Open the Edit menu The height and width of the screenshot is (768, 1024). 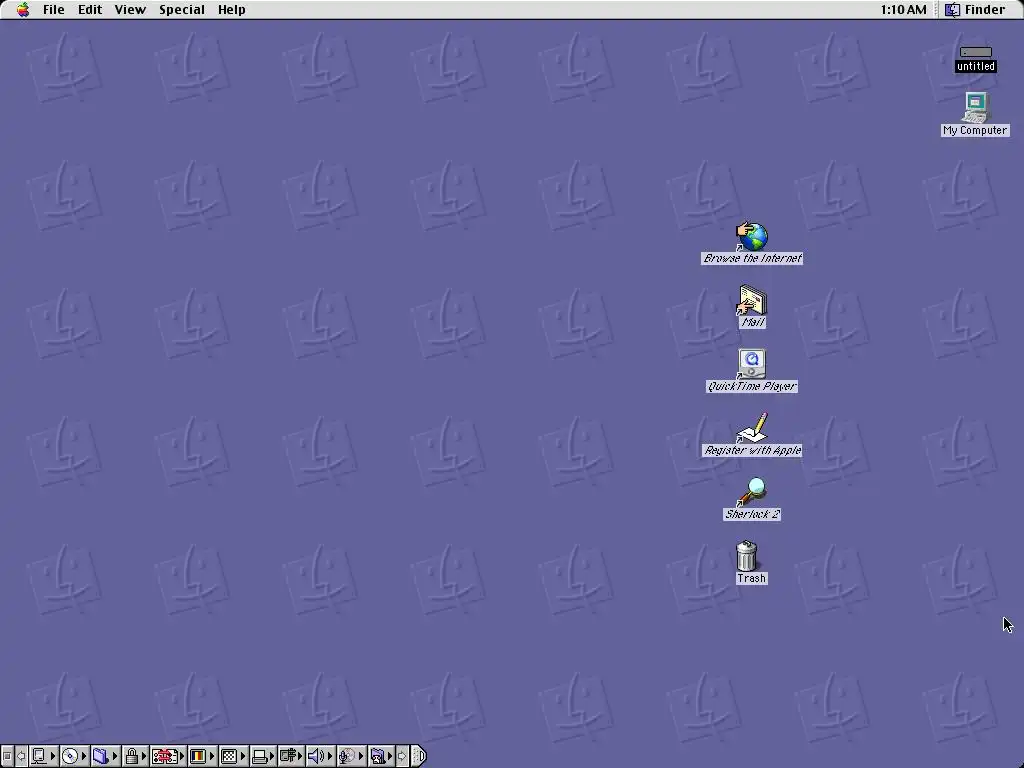click(89, 10)
